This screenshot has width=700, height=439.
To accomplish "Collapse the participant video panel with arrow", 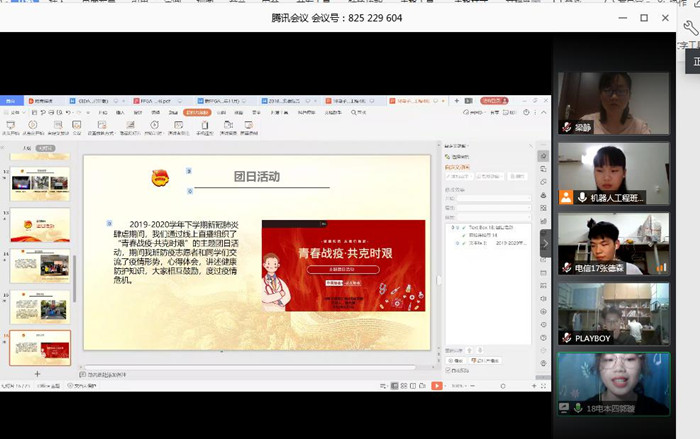I will click(x=545, y=243).
